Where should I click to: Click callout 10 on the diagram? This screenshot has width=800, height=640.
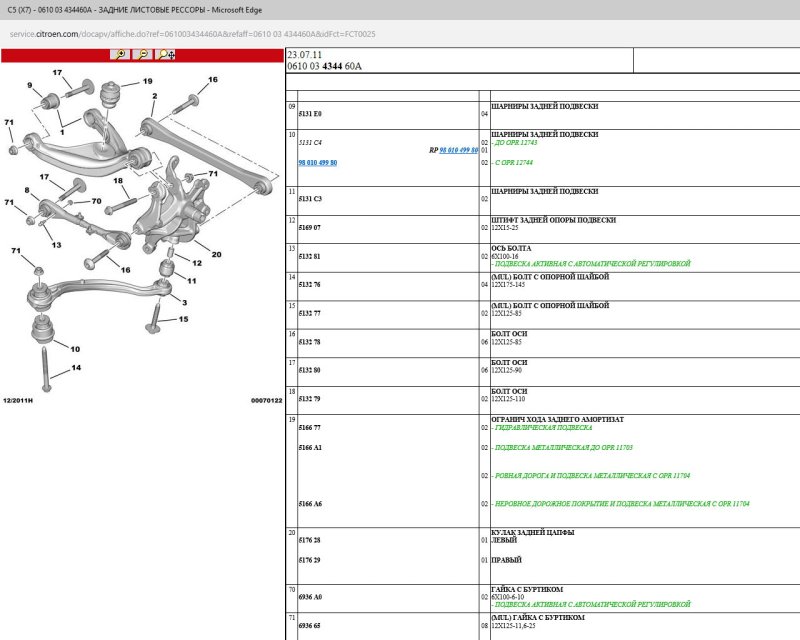(x=75, y=349)
